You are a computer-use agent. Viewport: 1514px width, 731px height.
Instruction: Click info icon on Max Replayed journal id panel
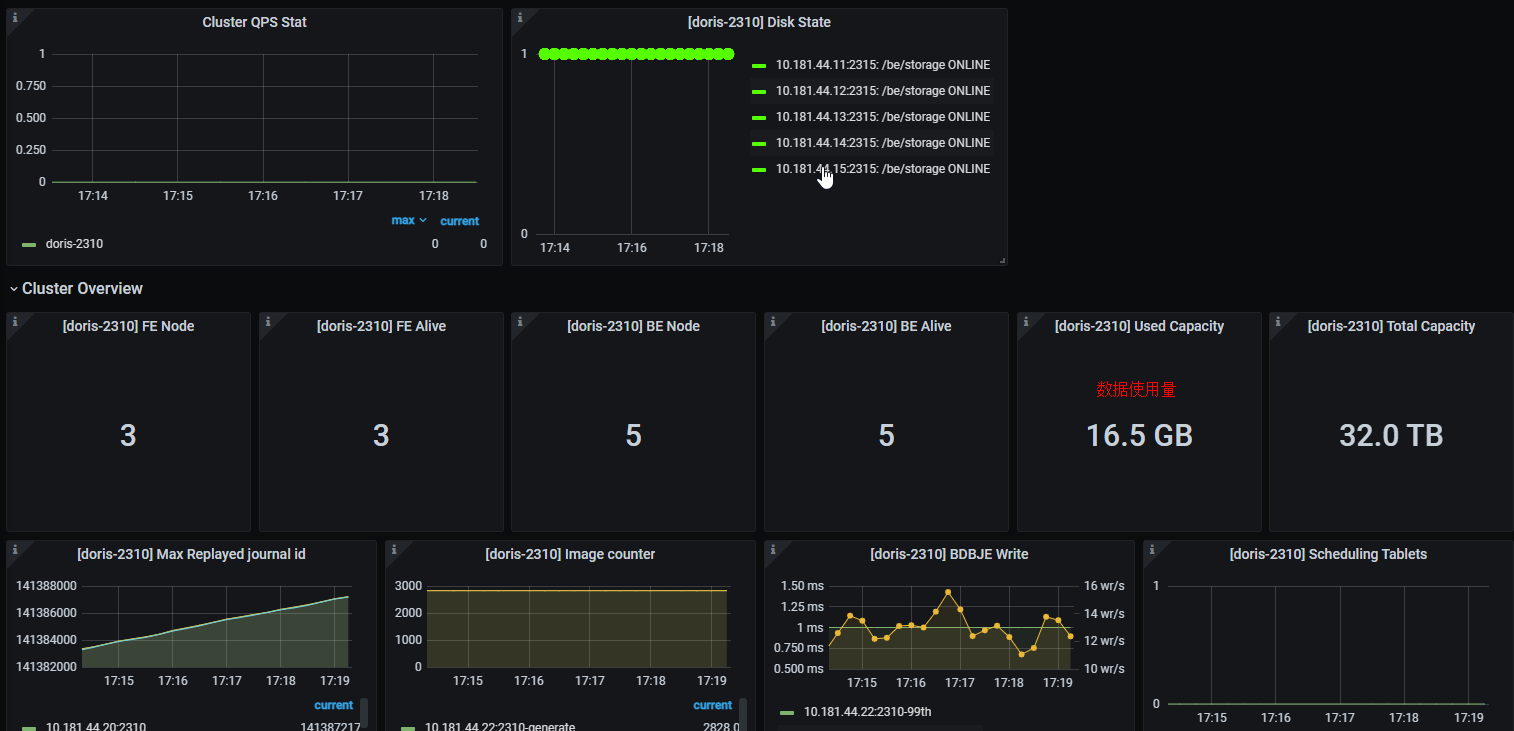(x=15, y=549)
